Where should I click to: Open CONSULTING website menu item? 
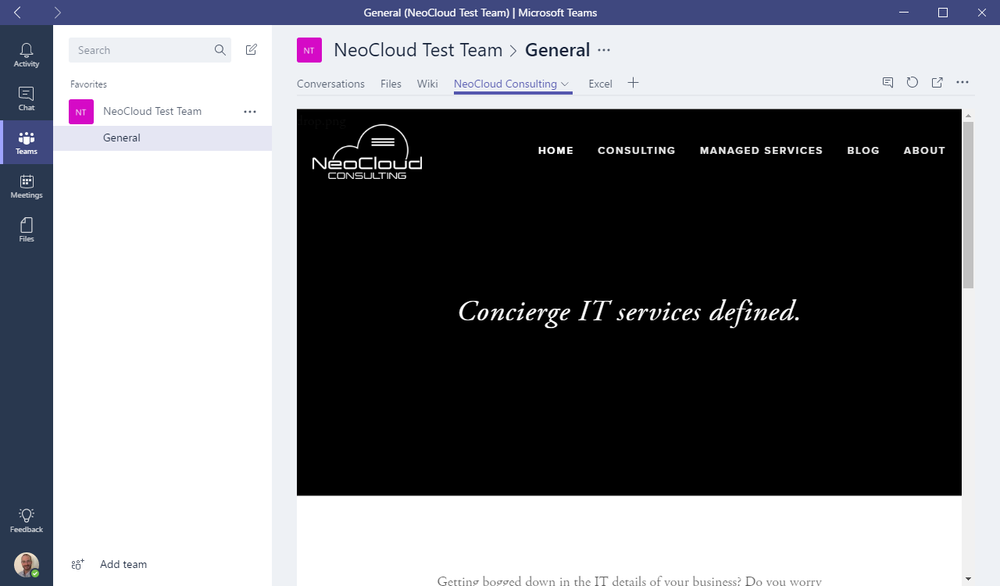[636, 150]
